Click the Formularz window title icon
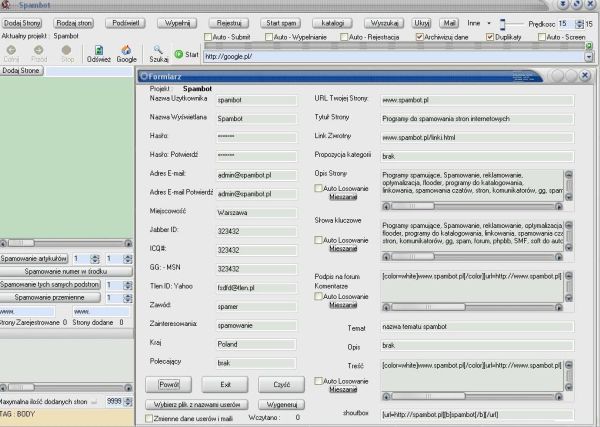Screen dimensions: 600x427 pyautogui.click(x=144, y=76)
